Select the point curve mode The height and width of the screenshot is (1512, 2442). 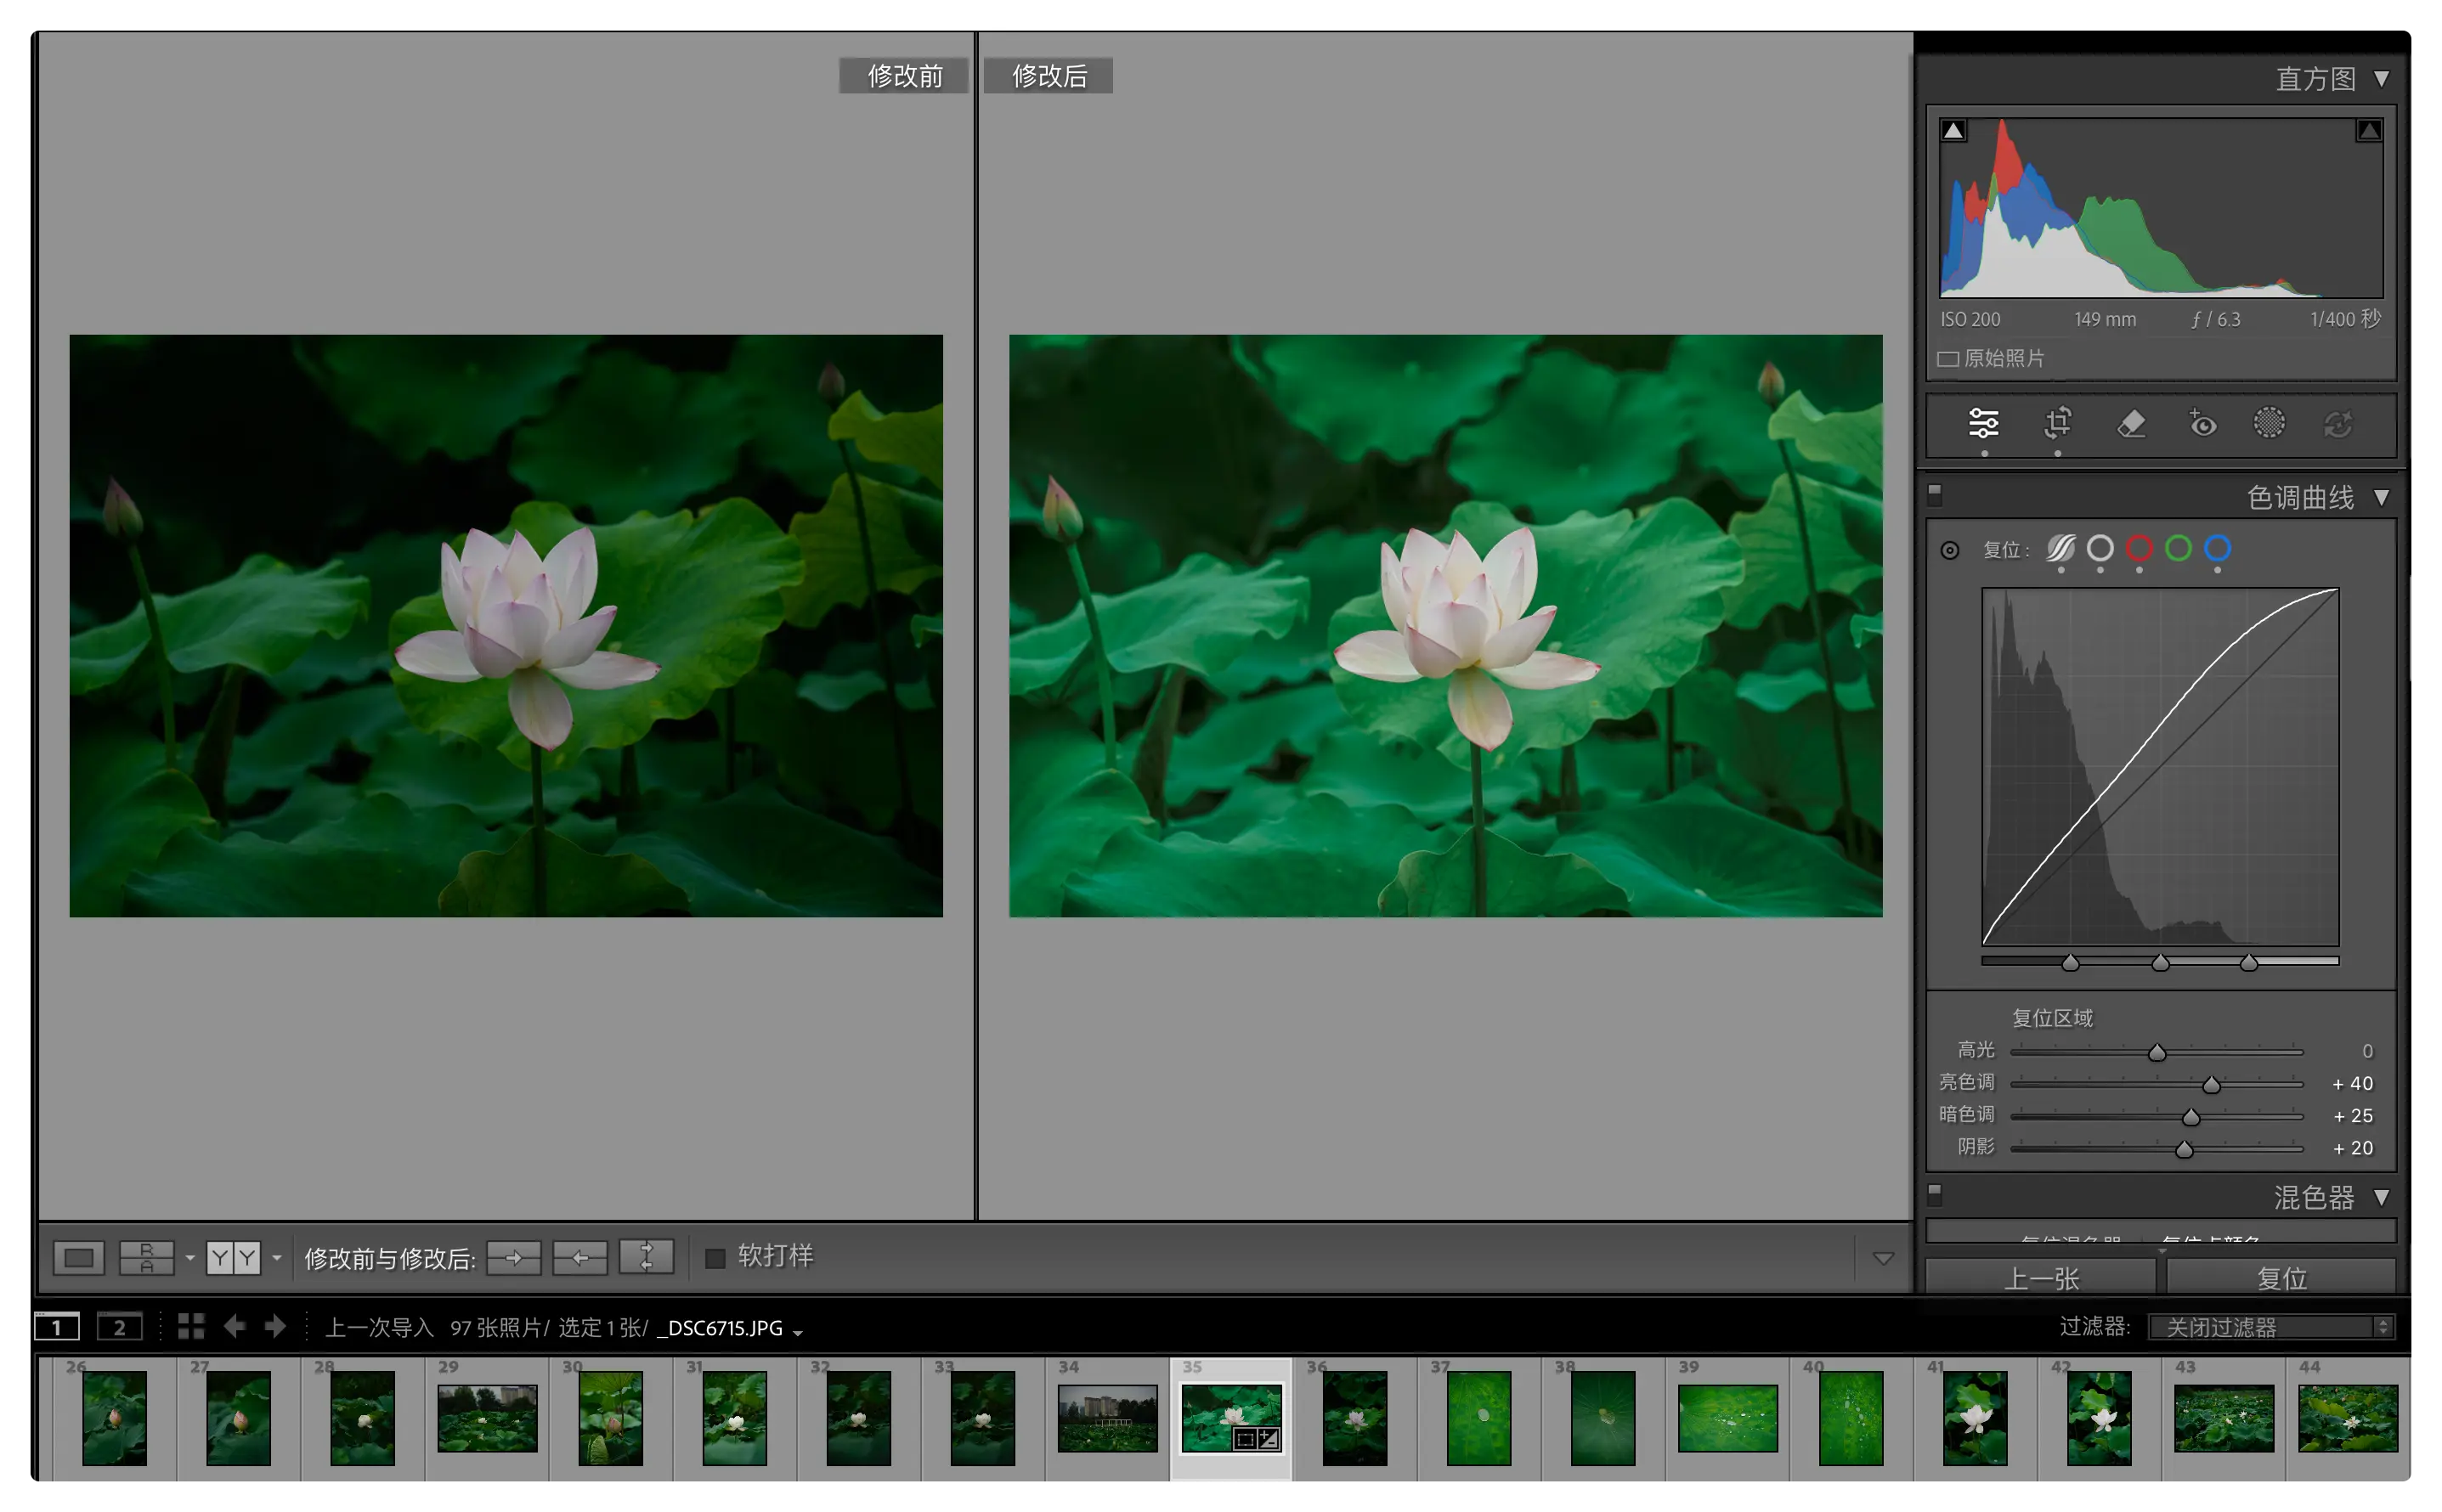(x=2100, y=548)
